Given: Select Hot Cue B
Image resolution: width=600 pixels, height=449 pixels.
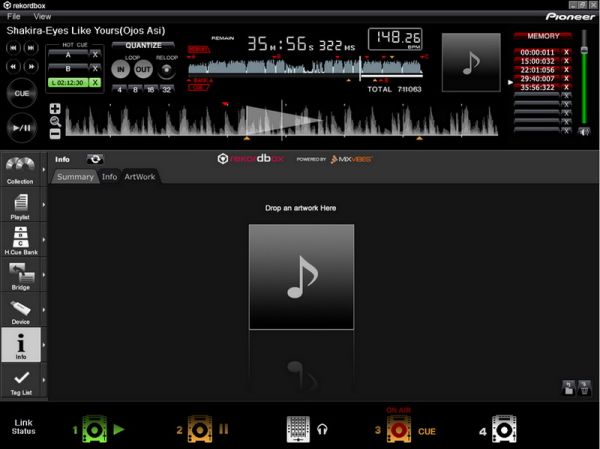Looking at the screenshot, I should tap(68, 69).
